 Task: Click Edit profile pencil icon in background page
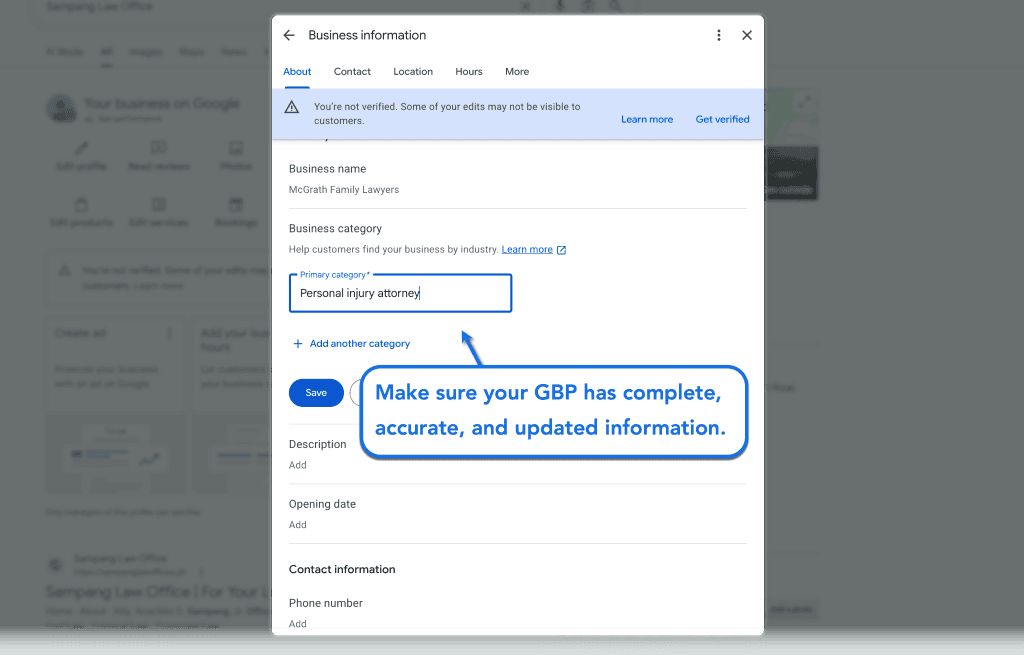(x=81, y=148)
